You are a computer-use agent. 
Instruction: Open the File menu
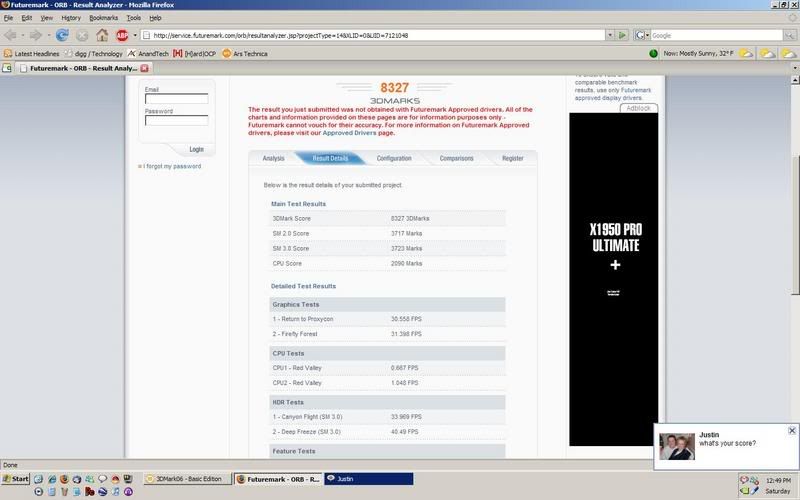(8, 18)
